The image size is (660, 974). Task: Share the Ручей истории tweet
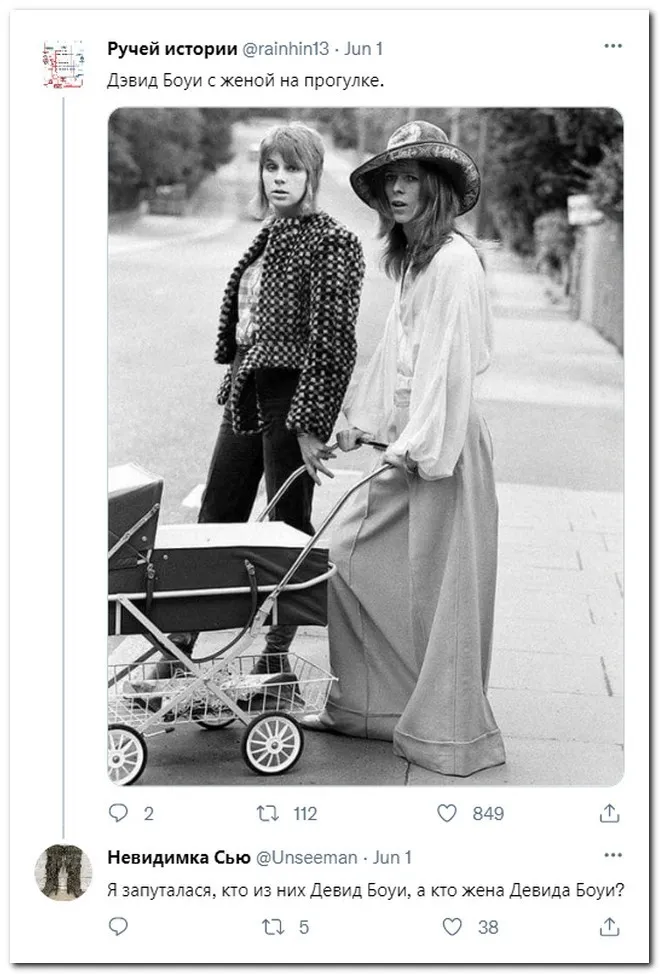610,813
